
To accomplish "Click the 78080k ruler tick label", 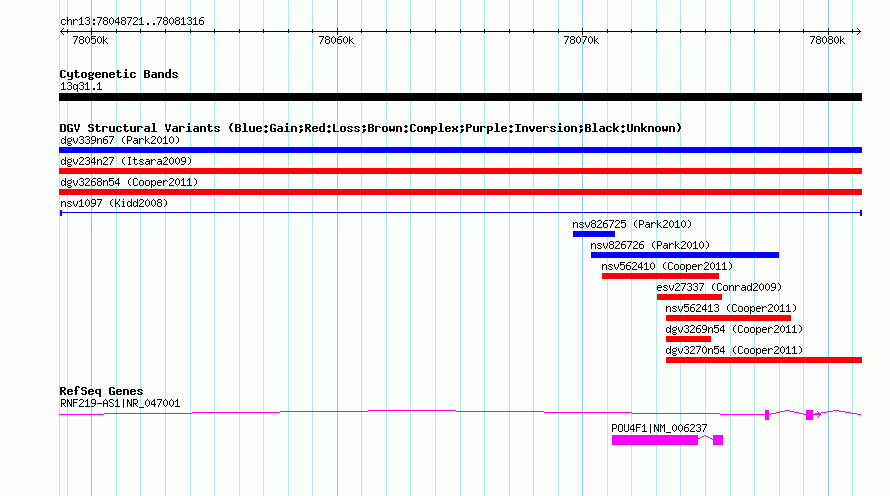I will [x=827, y=40].
